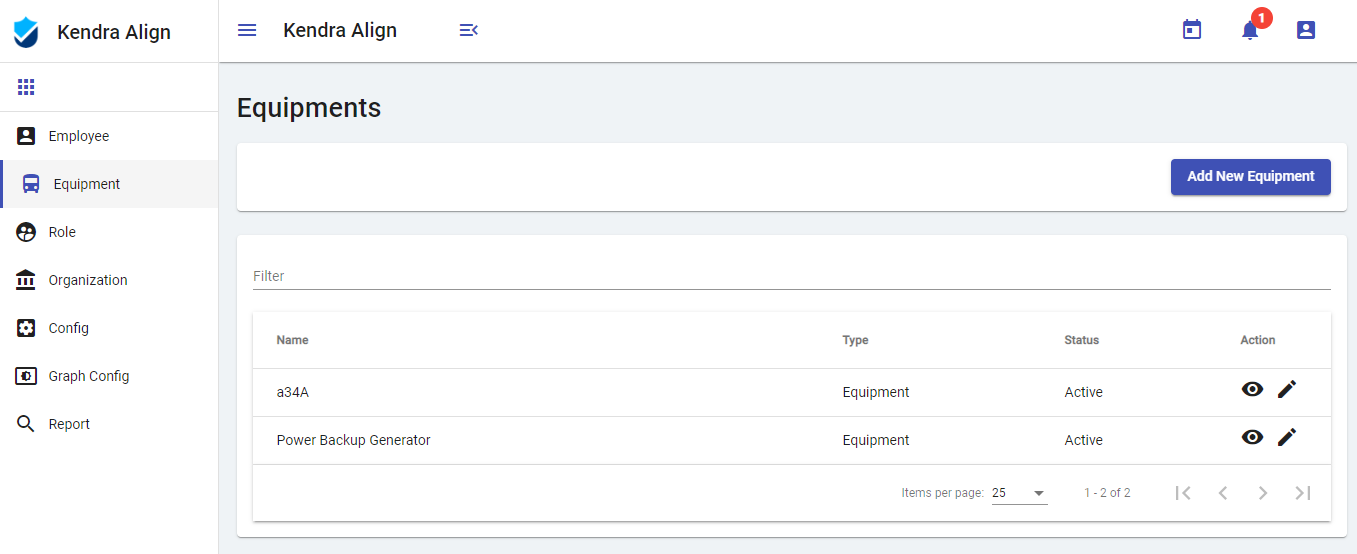Click the Config gear icon in sidebar
1357x554 pixels.
tap(26, 328)
